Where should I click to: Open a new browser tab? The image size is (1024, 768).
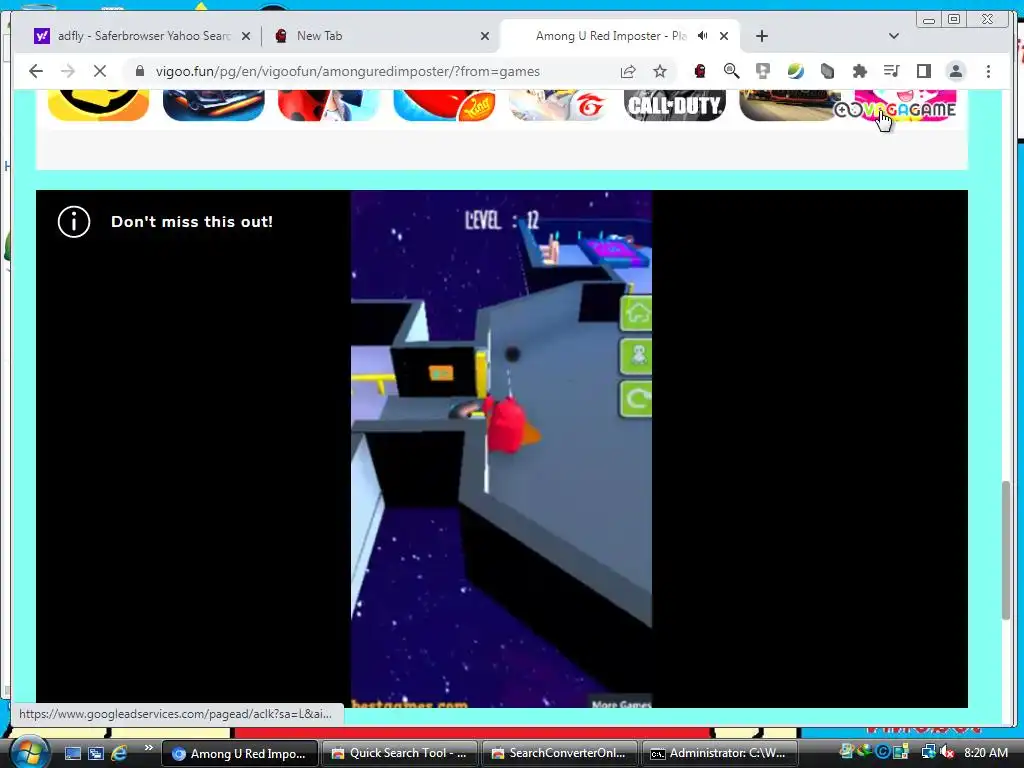coord(761,36)
